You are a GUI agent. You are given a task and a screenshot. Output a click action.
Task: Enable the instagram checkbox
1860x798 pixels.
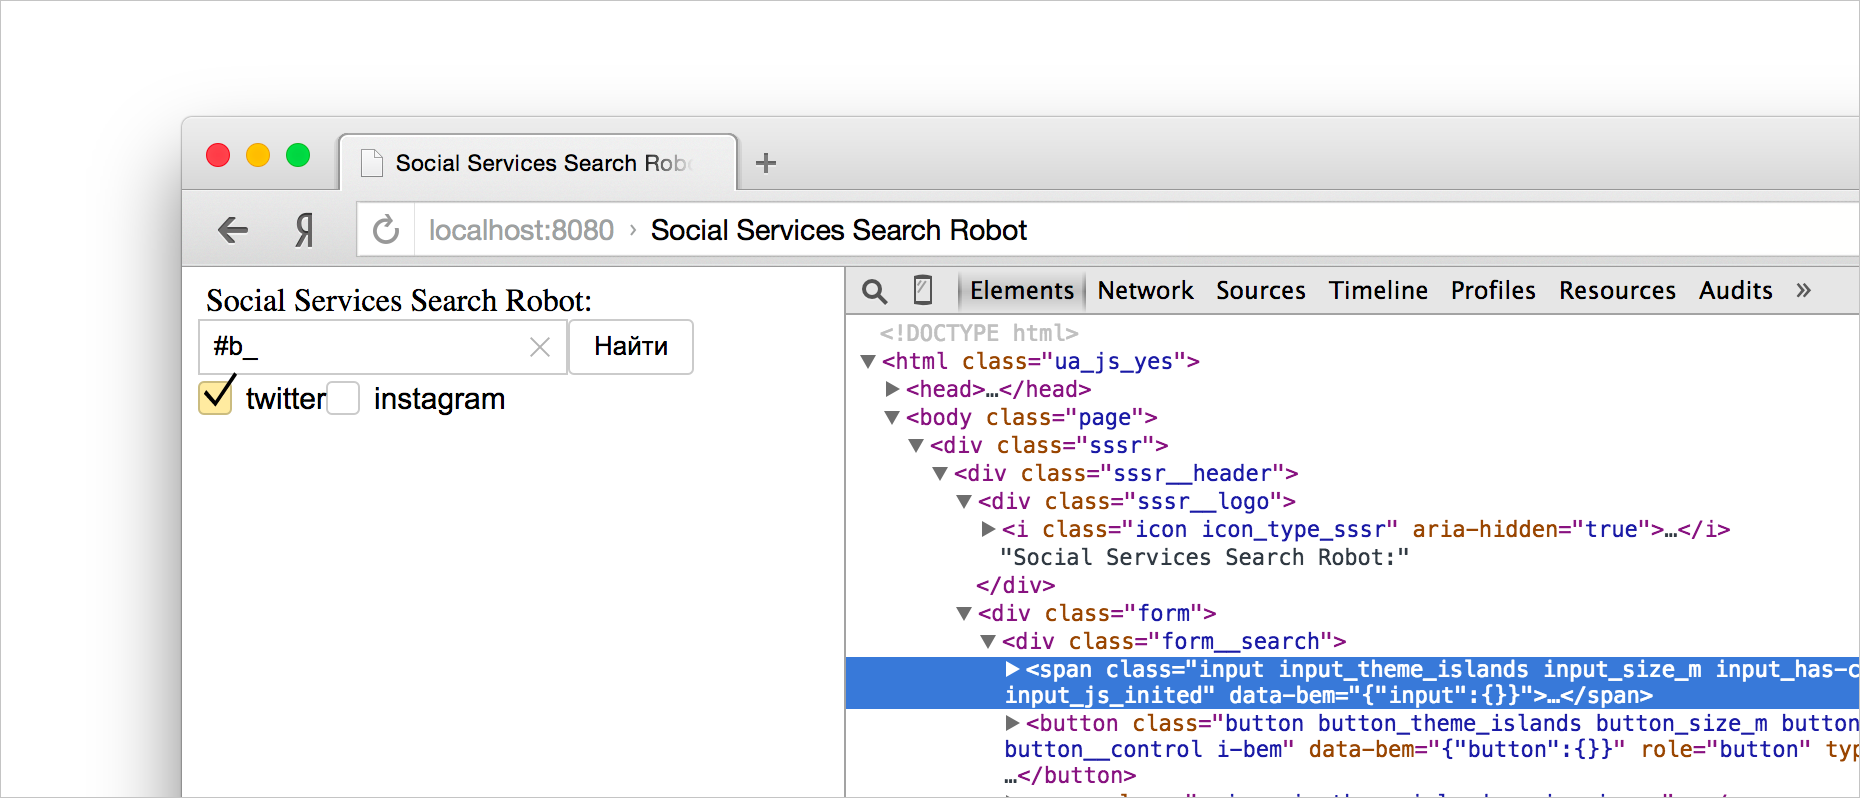tap(343, 398)
